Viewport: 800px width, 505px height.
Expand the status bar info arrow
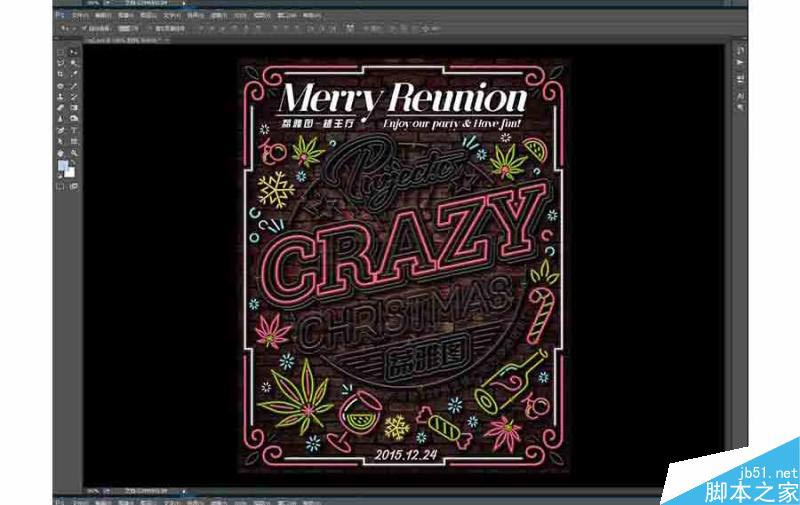(x=184, y=491)
